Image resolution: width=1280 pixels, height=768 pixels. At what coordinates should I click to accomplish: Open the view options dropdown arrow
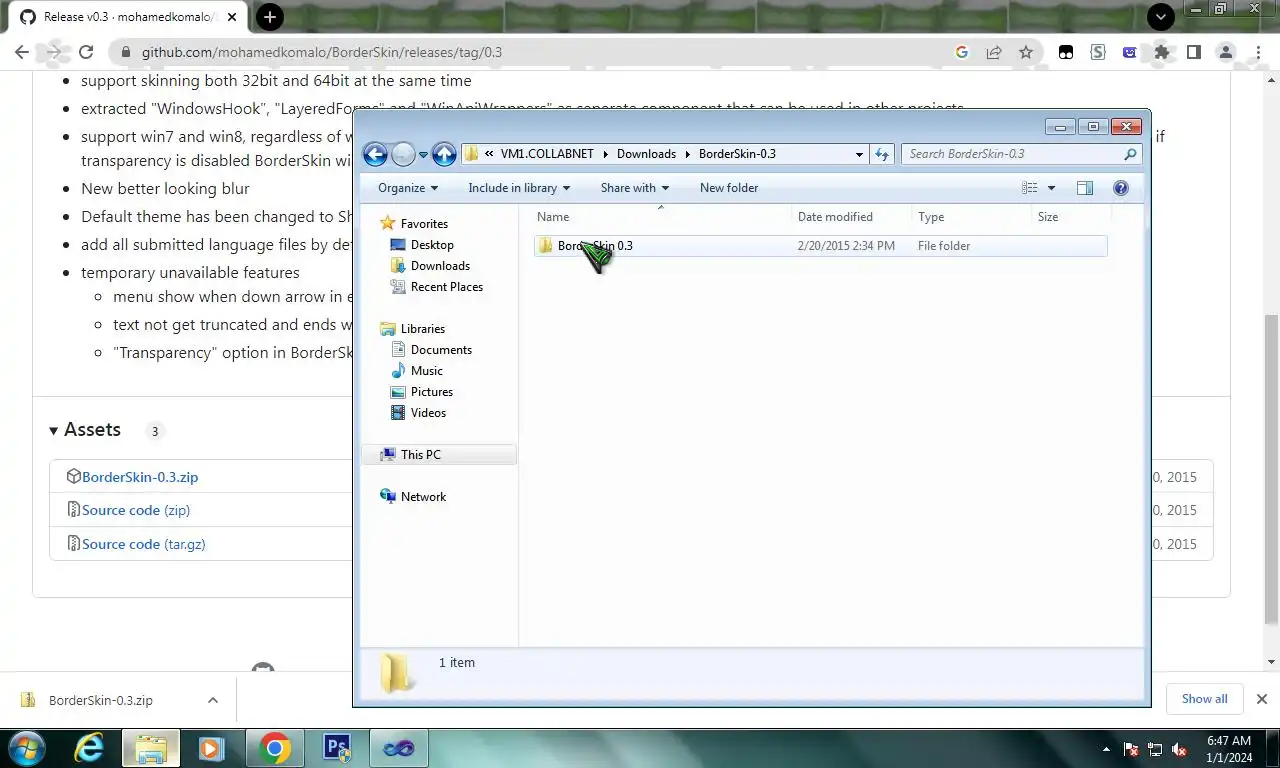pos(1051,188)
